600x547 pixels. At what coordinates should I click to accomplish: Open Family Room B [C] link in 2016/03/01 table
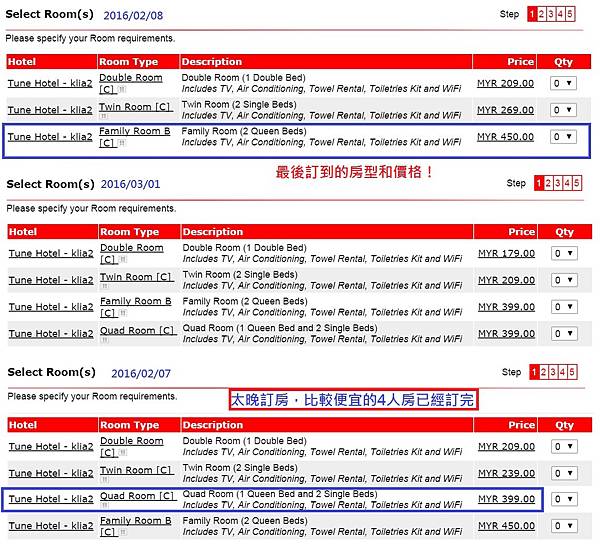135,307
